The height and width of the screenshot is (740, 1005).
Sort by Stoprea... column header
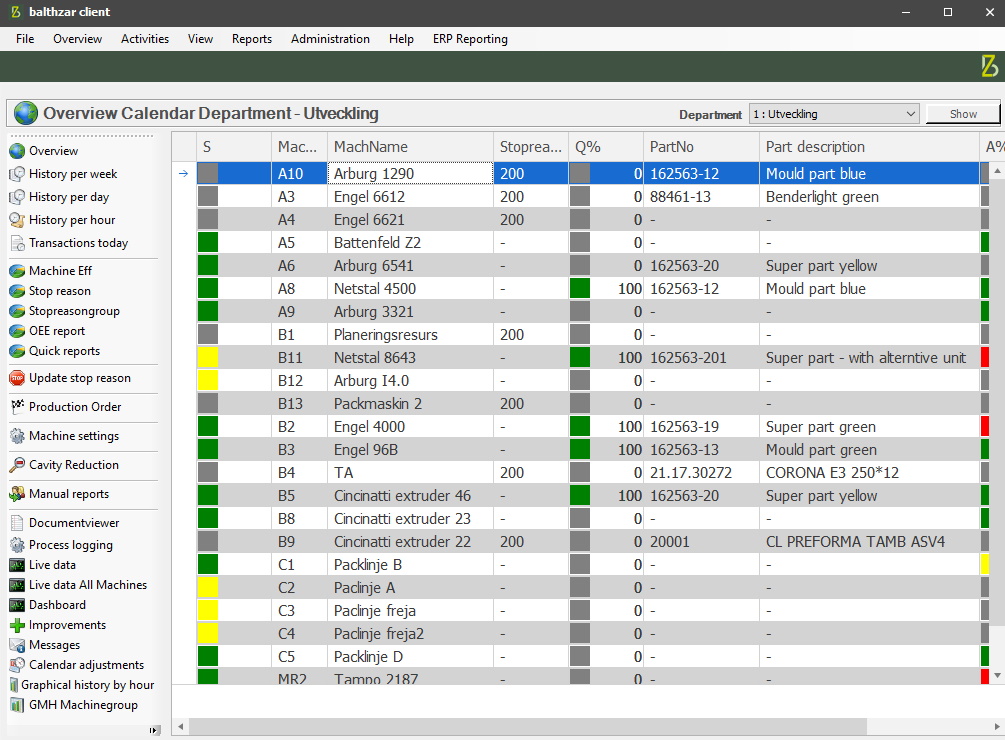(x=531, y=147)
